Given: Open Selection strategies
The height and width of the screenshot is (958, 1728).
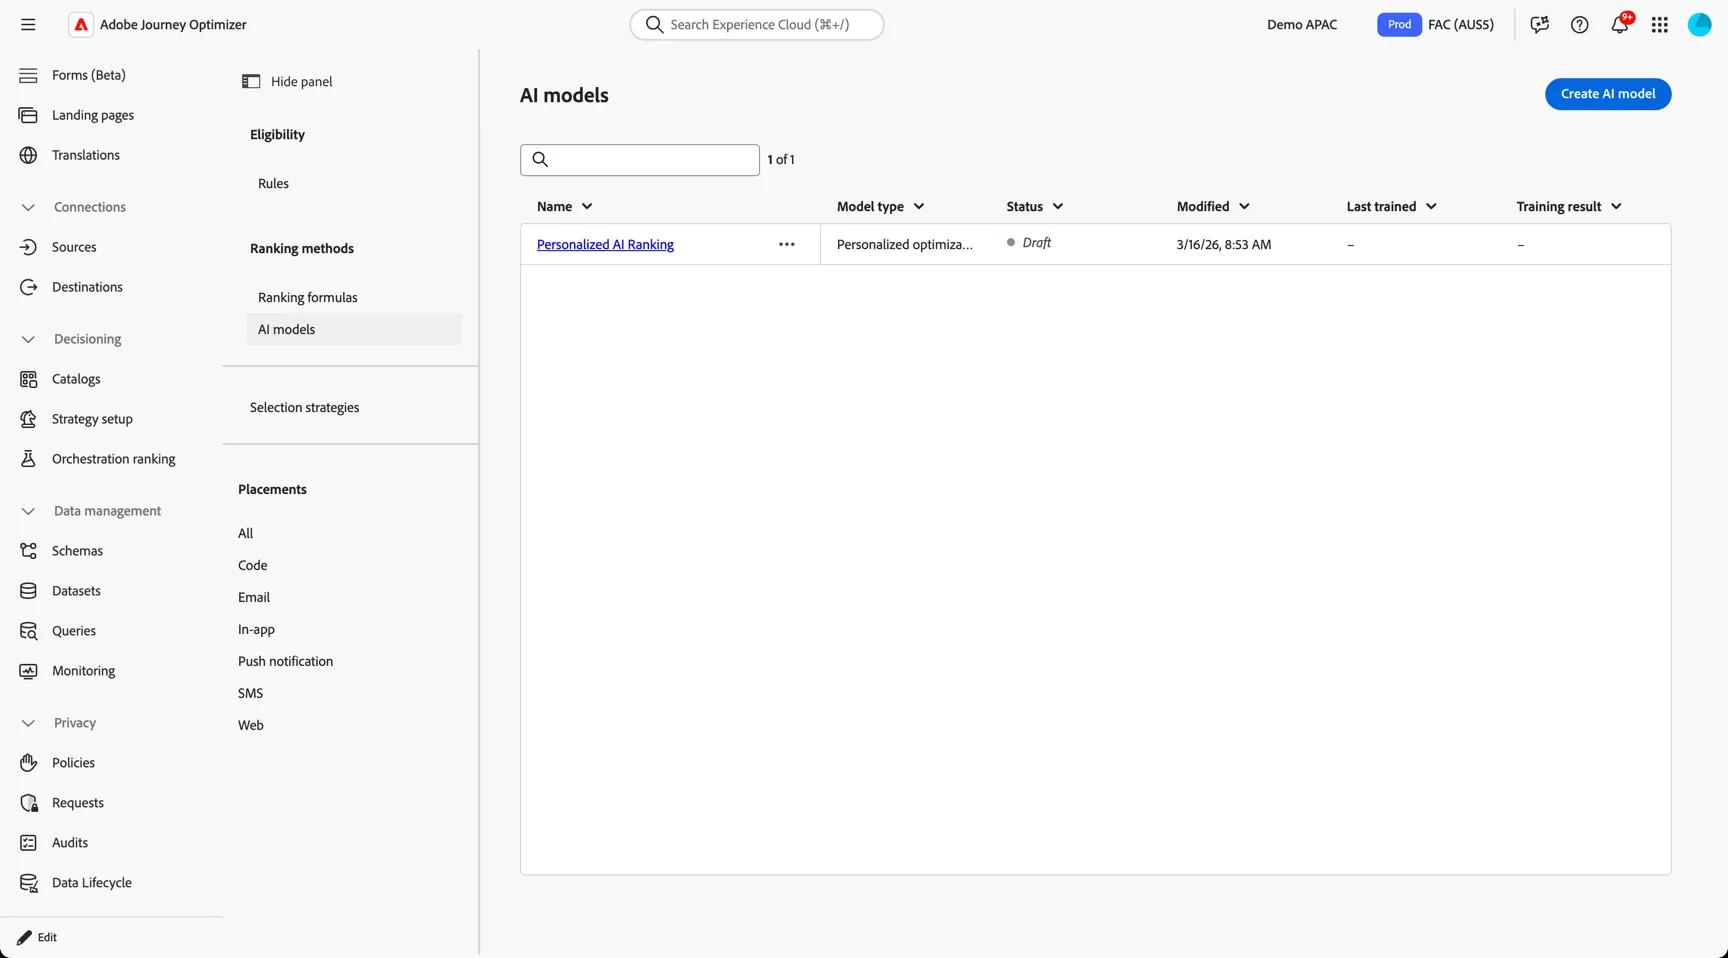Looking at the screenshot, I should click(304, 408).
